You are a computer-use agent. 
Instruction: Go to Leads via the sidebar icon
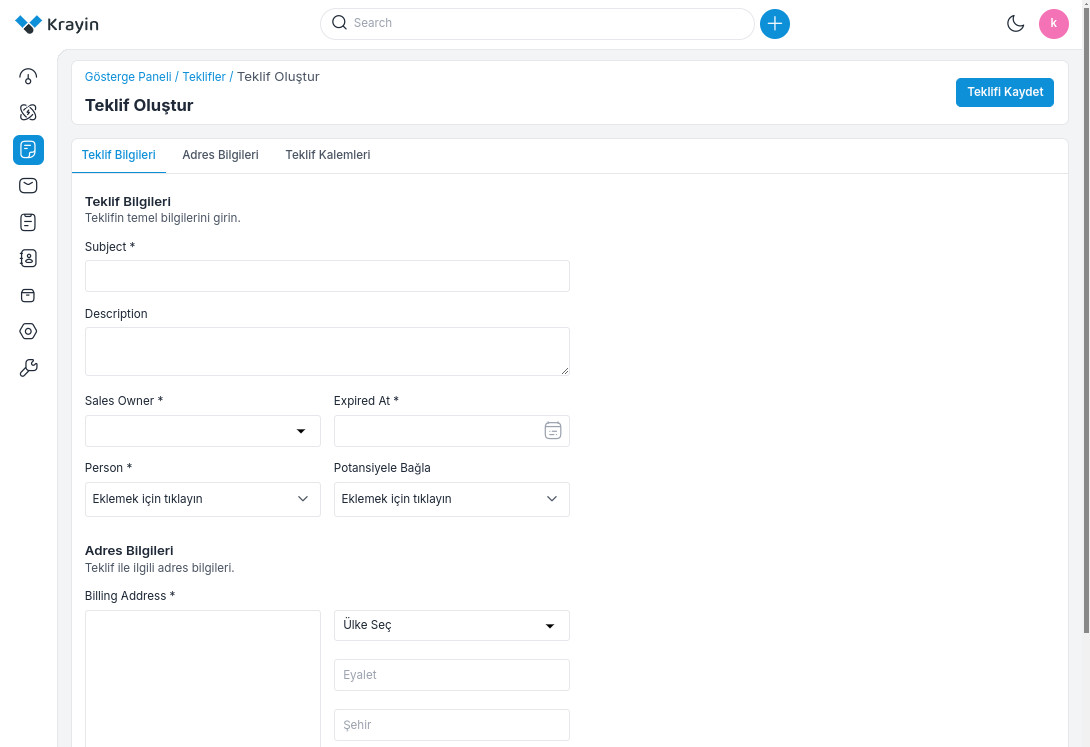coord(28,113)
